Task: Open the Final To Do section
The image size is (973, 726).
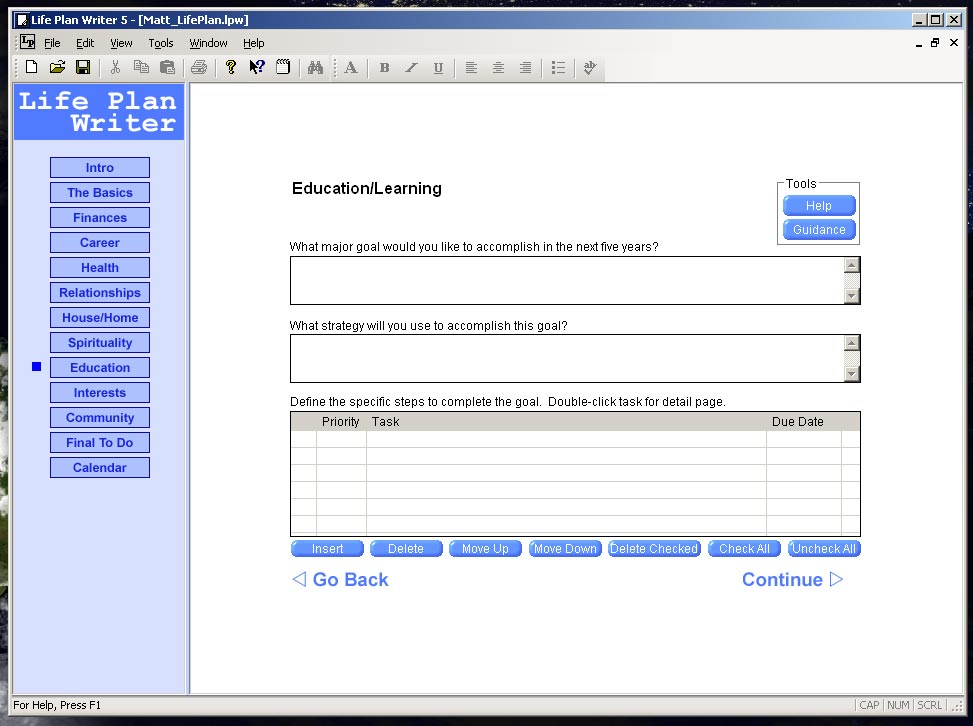Action: pyautogui.click(x=100, y=442)
